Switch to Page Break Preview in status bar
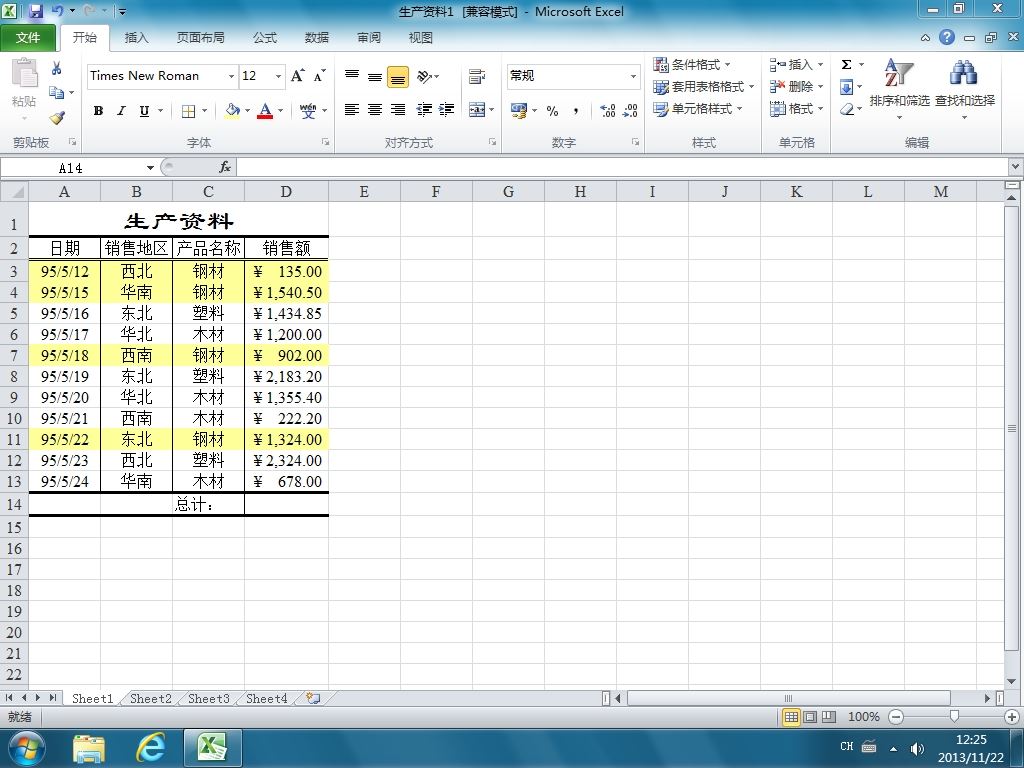1024x768 pixels. (829, 717)
